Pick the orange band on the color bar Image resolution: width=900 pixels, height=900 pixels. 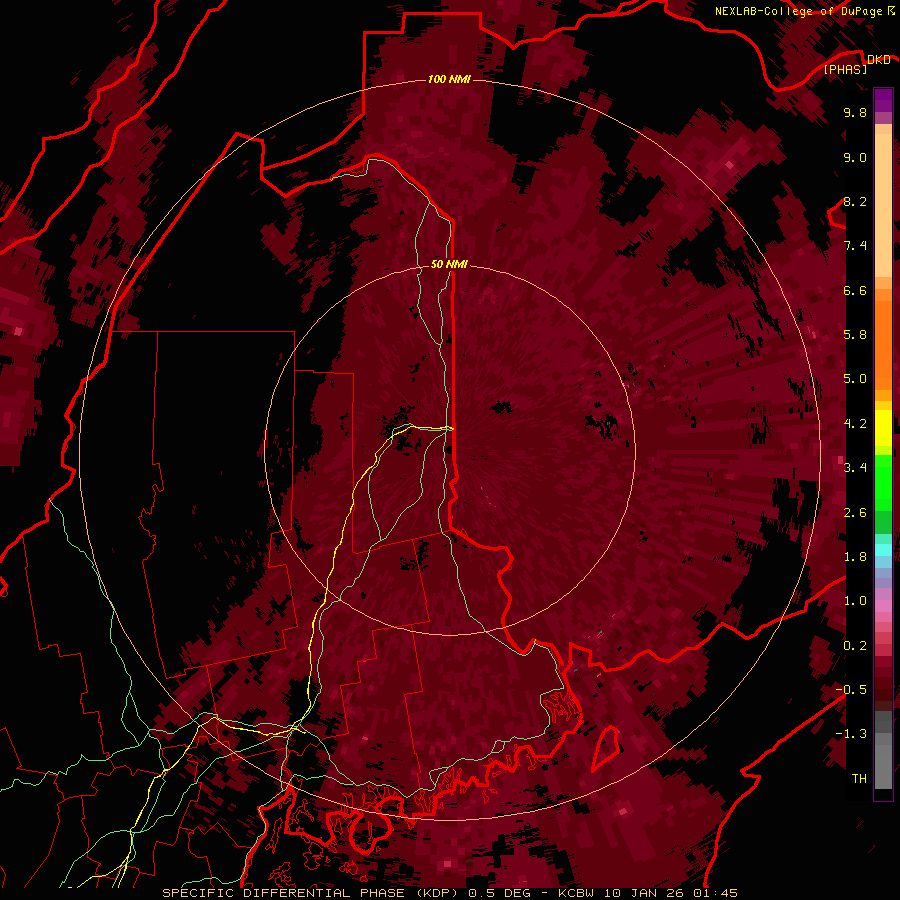(x=883, y=344)
